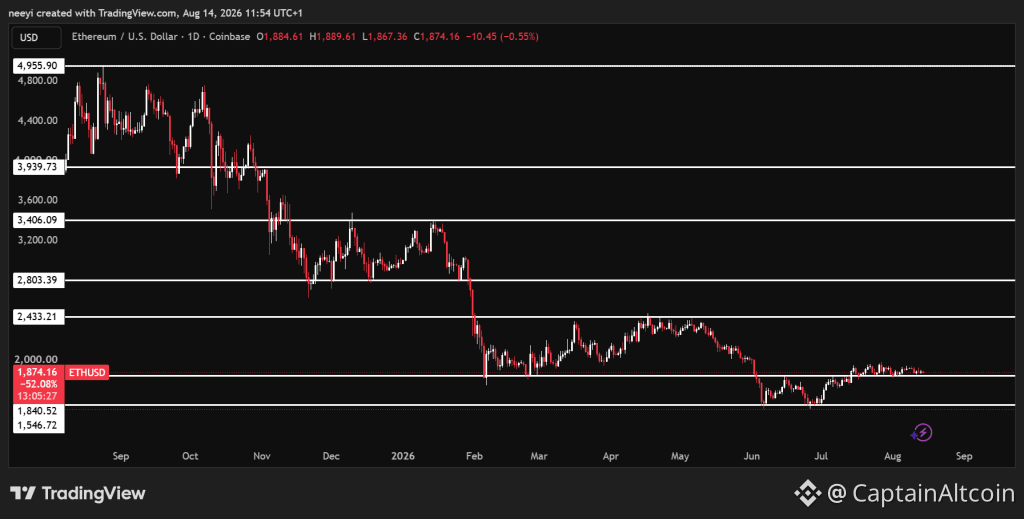Screen dimensions: 1024x519
Task: Click the 2026 time axis label
Action: click(x=403, y=456)
